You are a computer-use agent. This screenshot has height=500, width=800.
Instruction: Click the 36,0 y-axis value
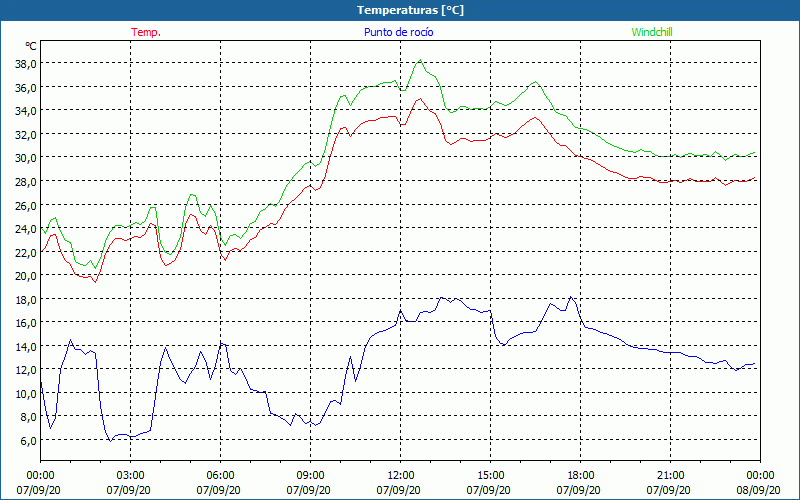click(x=26, y=88)
